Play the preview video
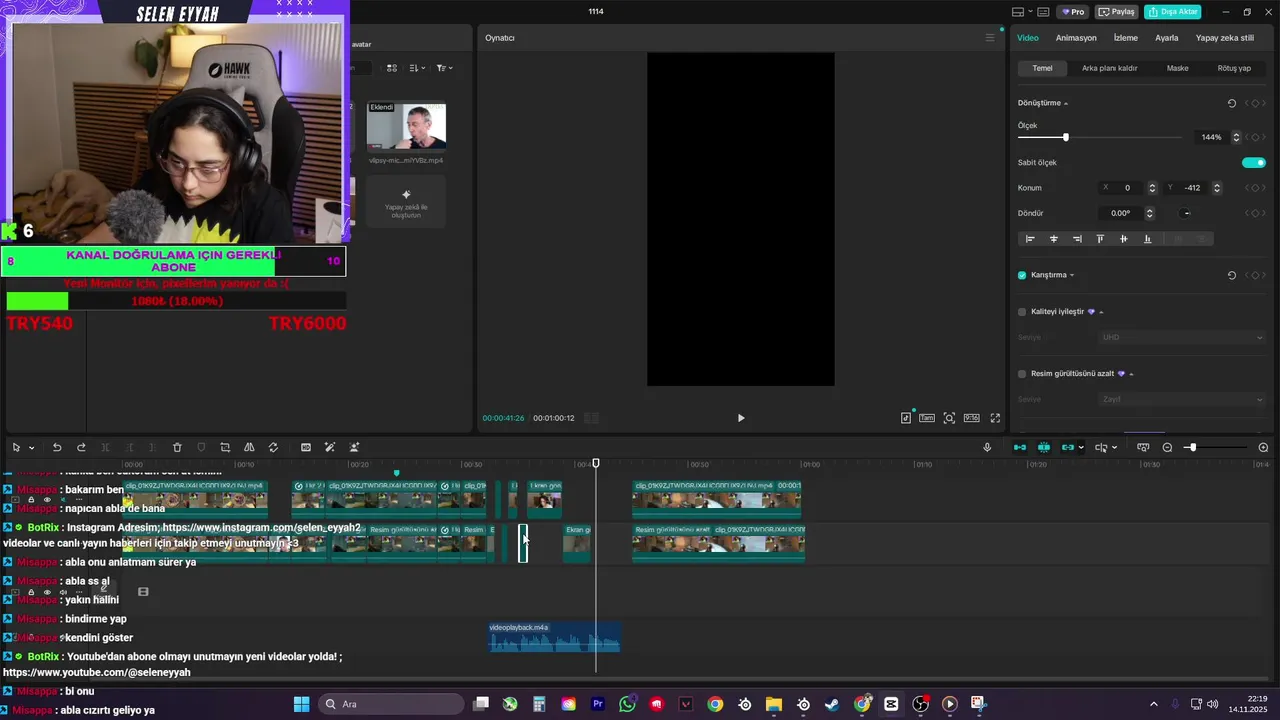 pos(741,418)
